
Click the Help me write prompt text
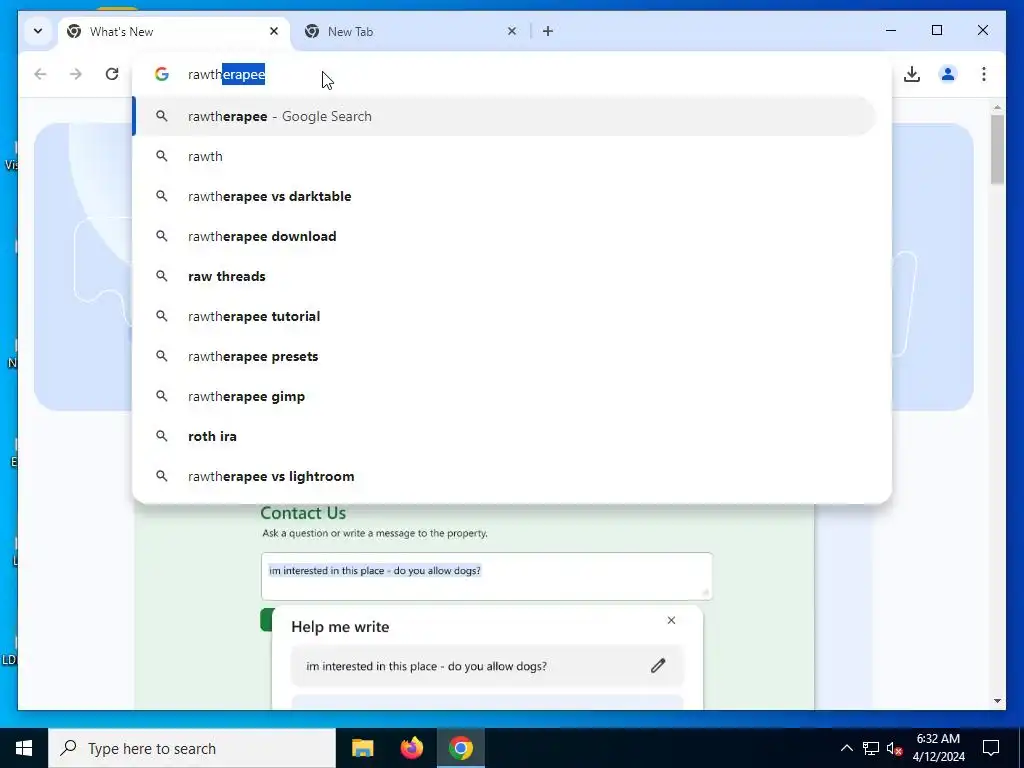426,666
